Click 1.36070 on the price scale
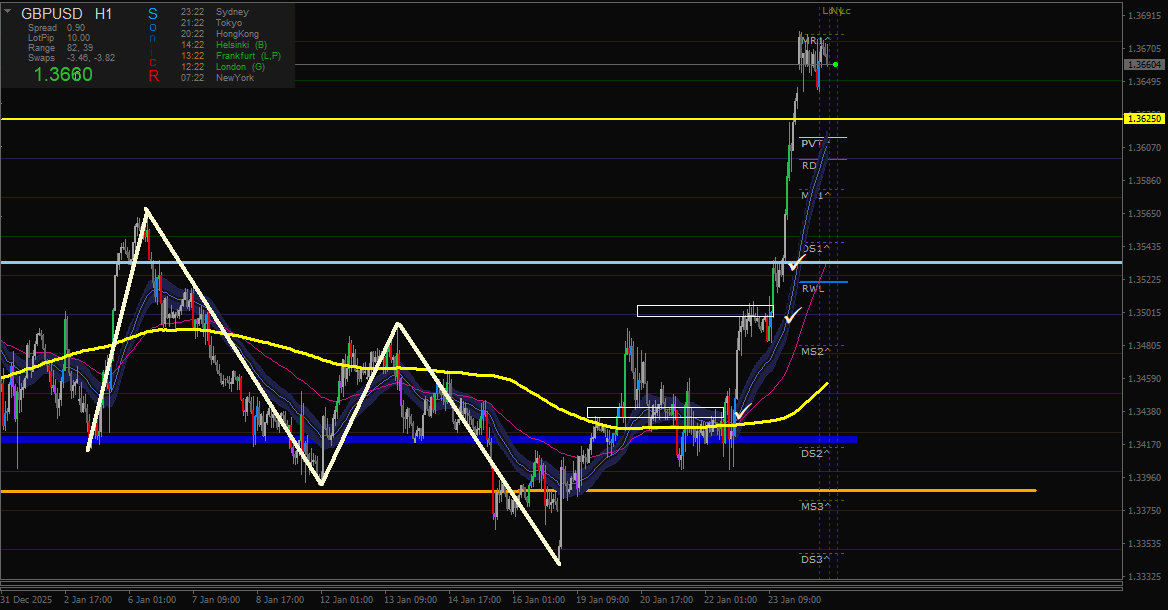The width and height of the screenshot is (1168, 610). [x=1145, y=147]
